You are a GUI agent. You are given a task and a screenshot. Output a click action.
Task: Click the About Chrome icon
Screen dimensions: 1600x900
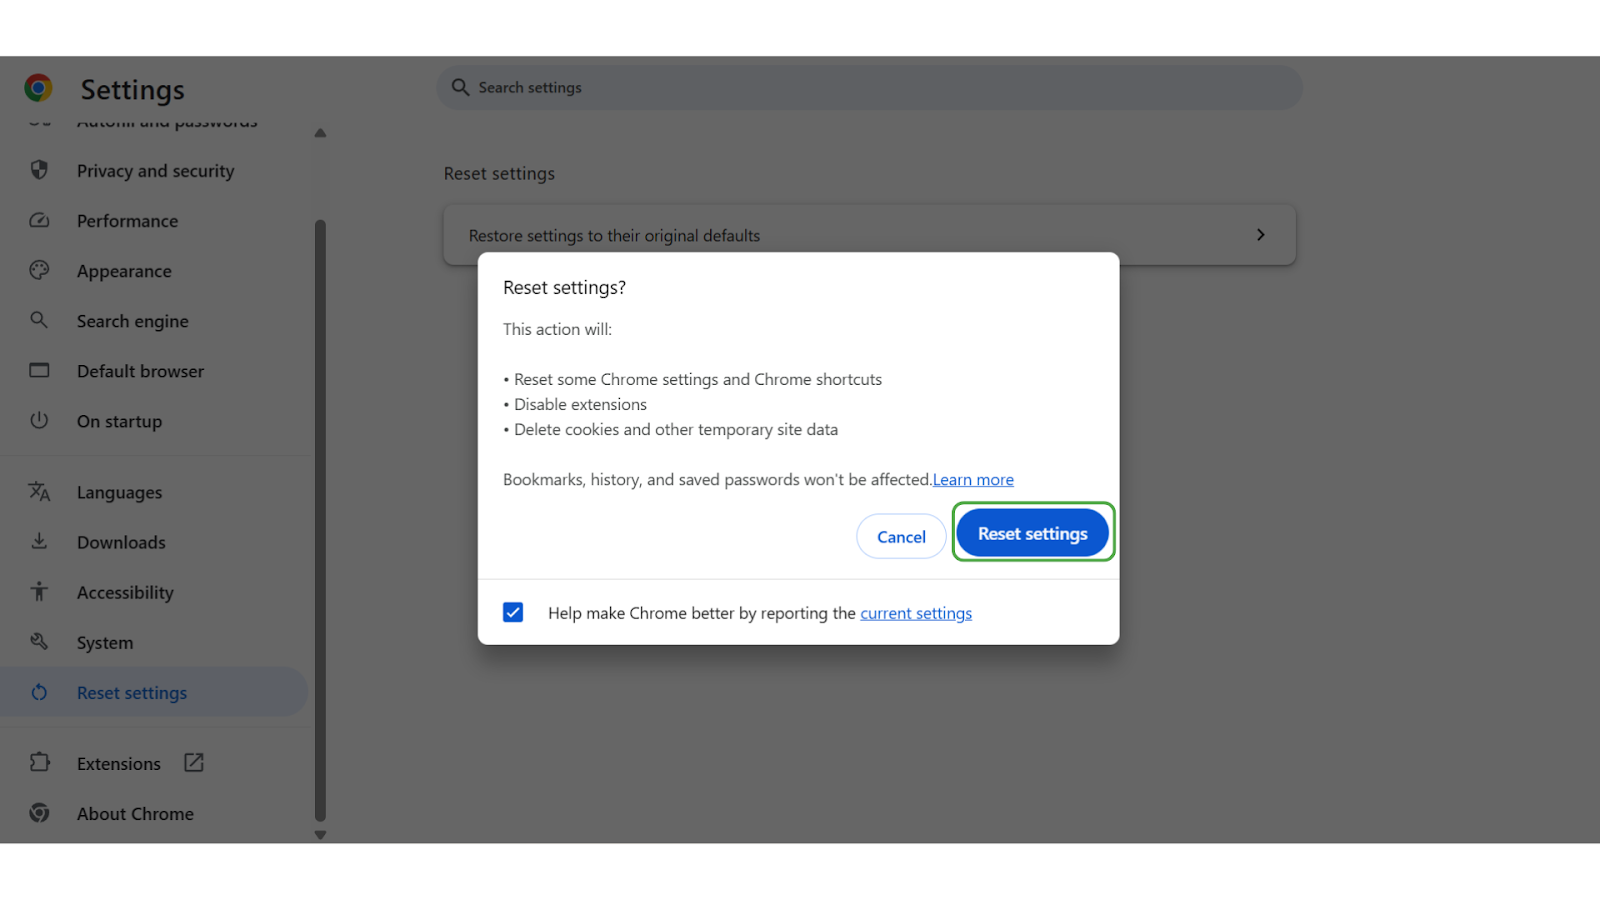point(39,813)
